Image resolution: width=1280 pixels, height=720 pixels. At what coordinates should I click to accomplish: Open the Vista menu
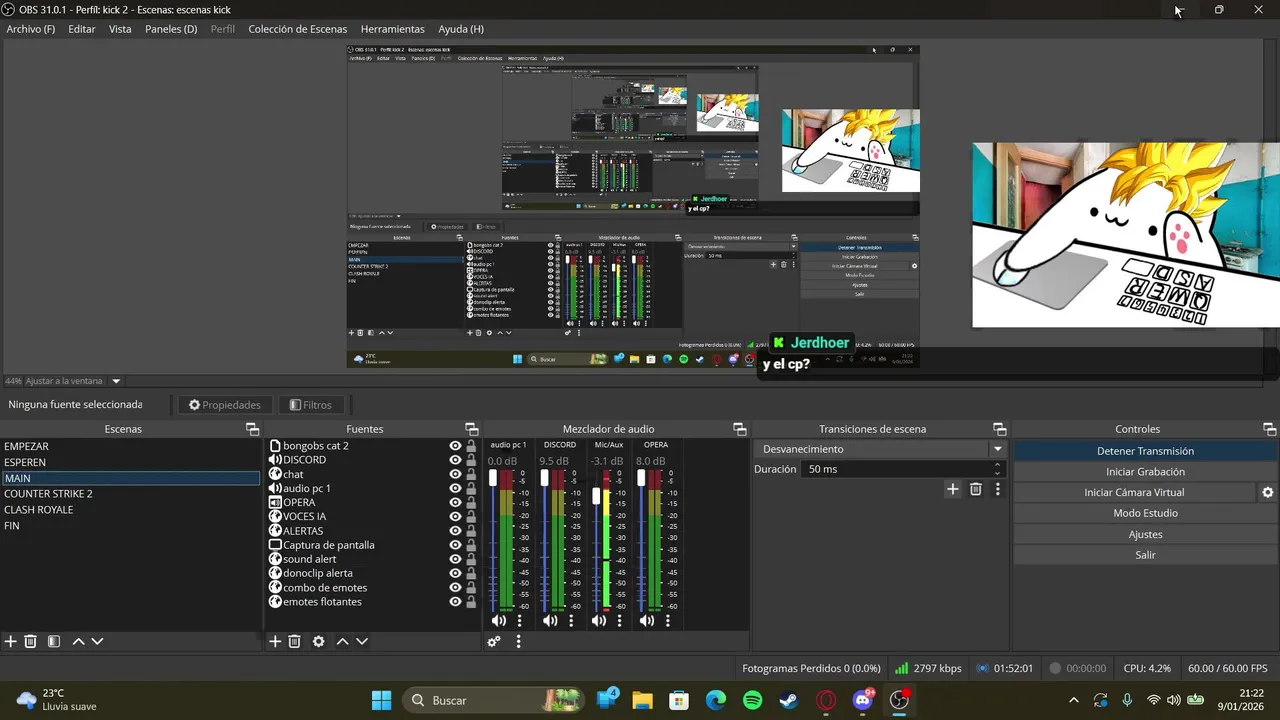point(120,29)
